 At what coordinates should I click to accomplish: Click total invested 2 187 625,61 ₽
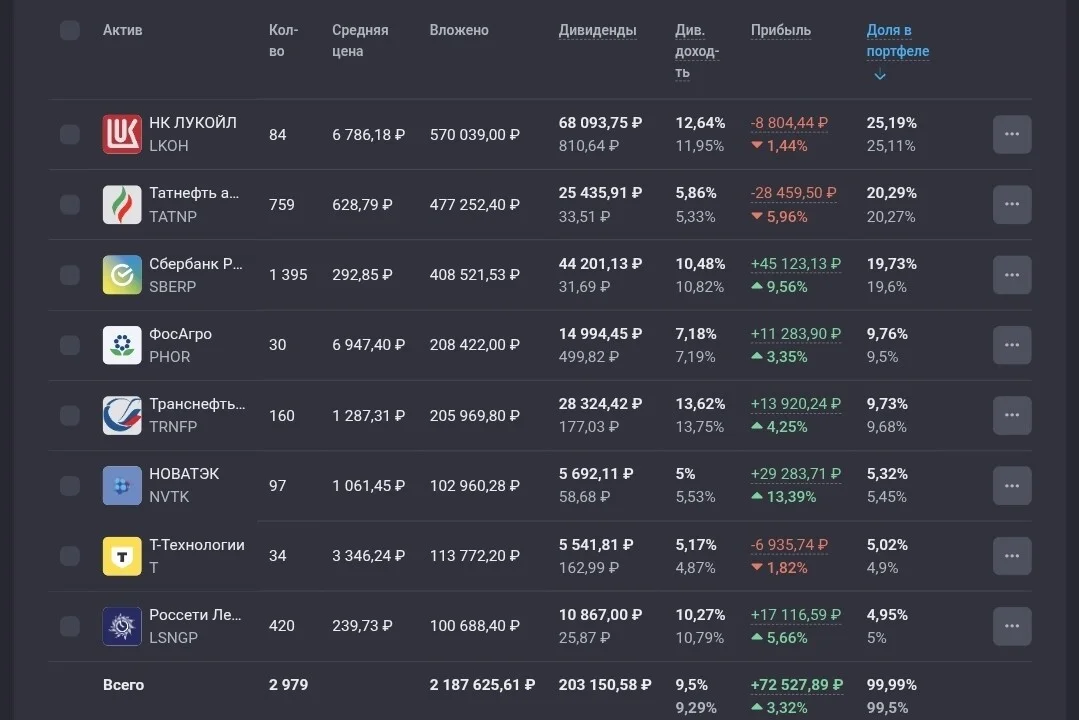(482, 685)
